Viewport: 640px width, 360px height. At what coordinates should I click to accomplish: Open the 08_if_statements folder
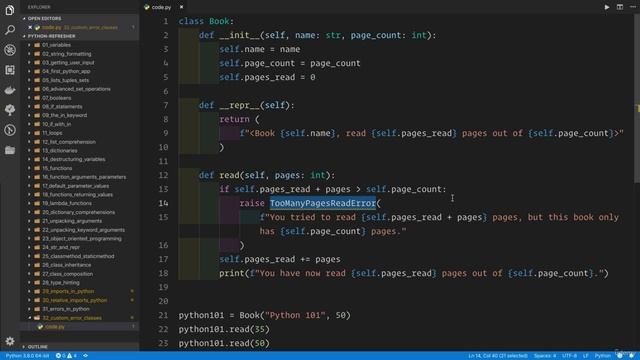coord(62,107)
